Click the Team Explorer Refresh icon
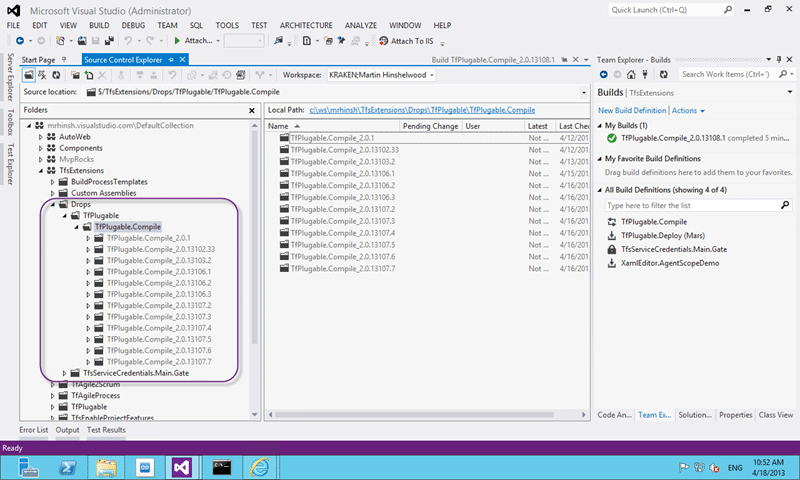 663,74
